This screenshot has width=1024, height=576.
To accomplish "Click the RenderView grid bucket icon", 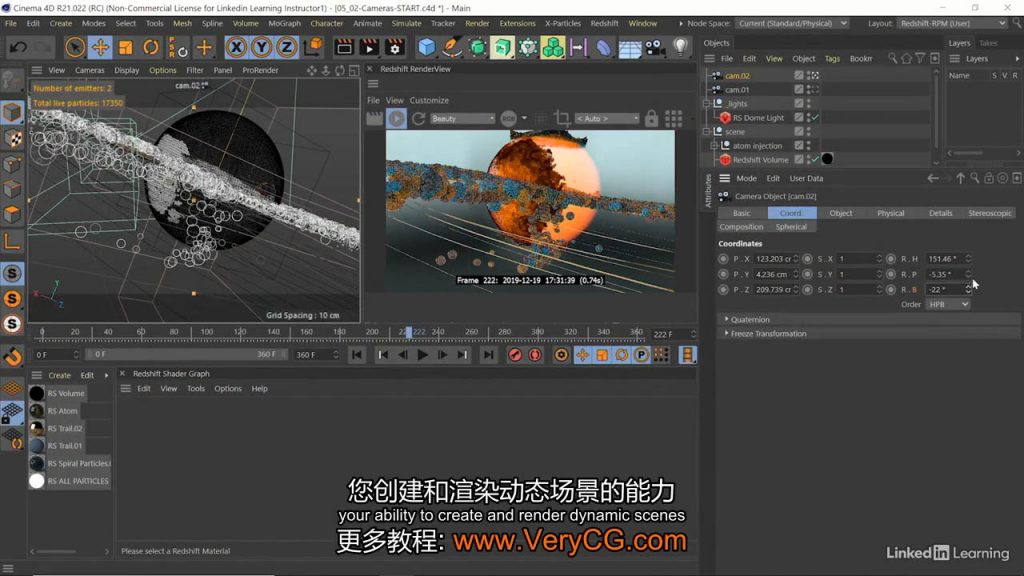I will (674, 118).
